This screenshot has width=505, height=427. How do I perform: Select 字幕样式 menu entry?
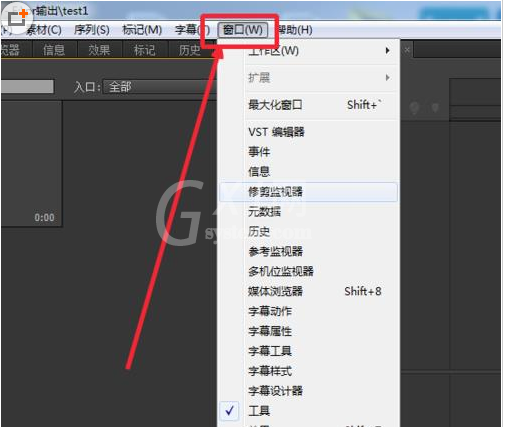coord(308,371)
